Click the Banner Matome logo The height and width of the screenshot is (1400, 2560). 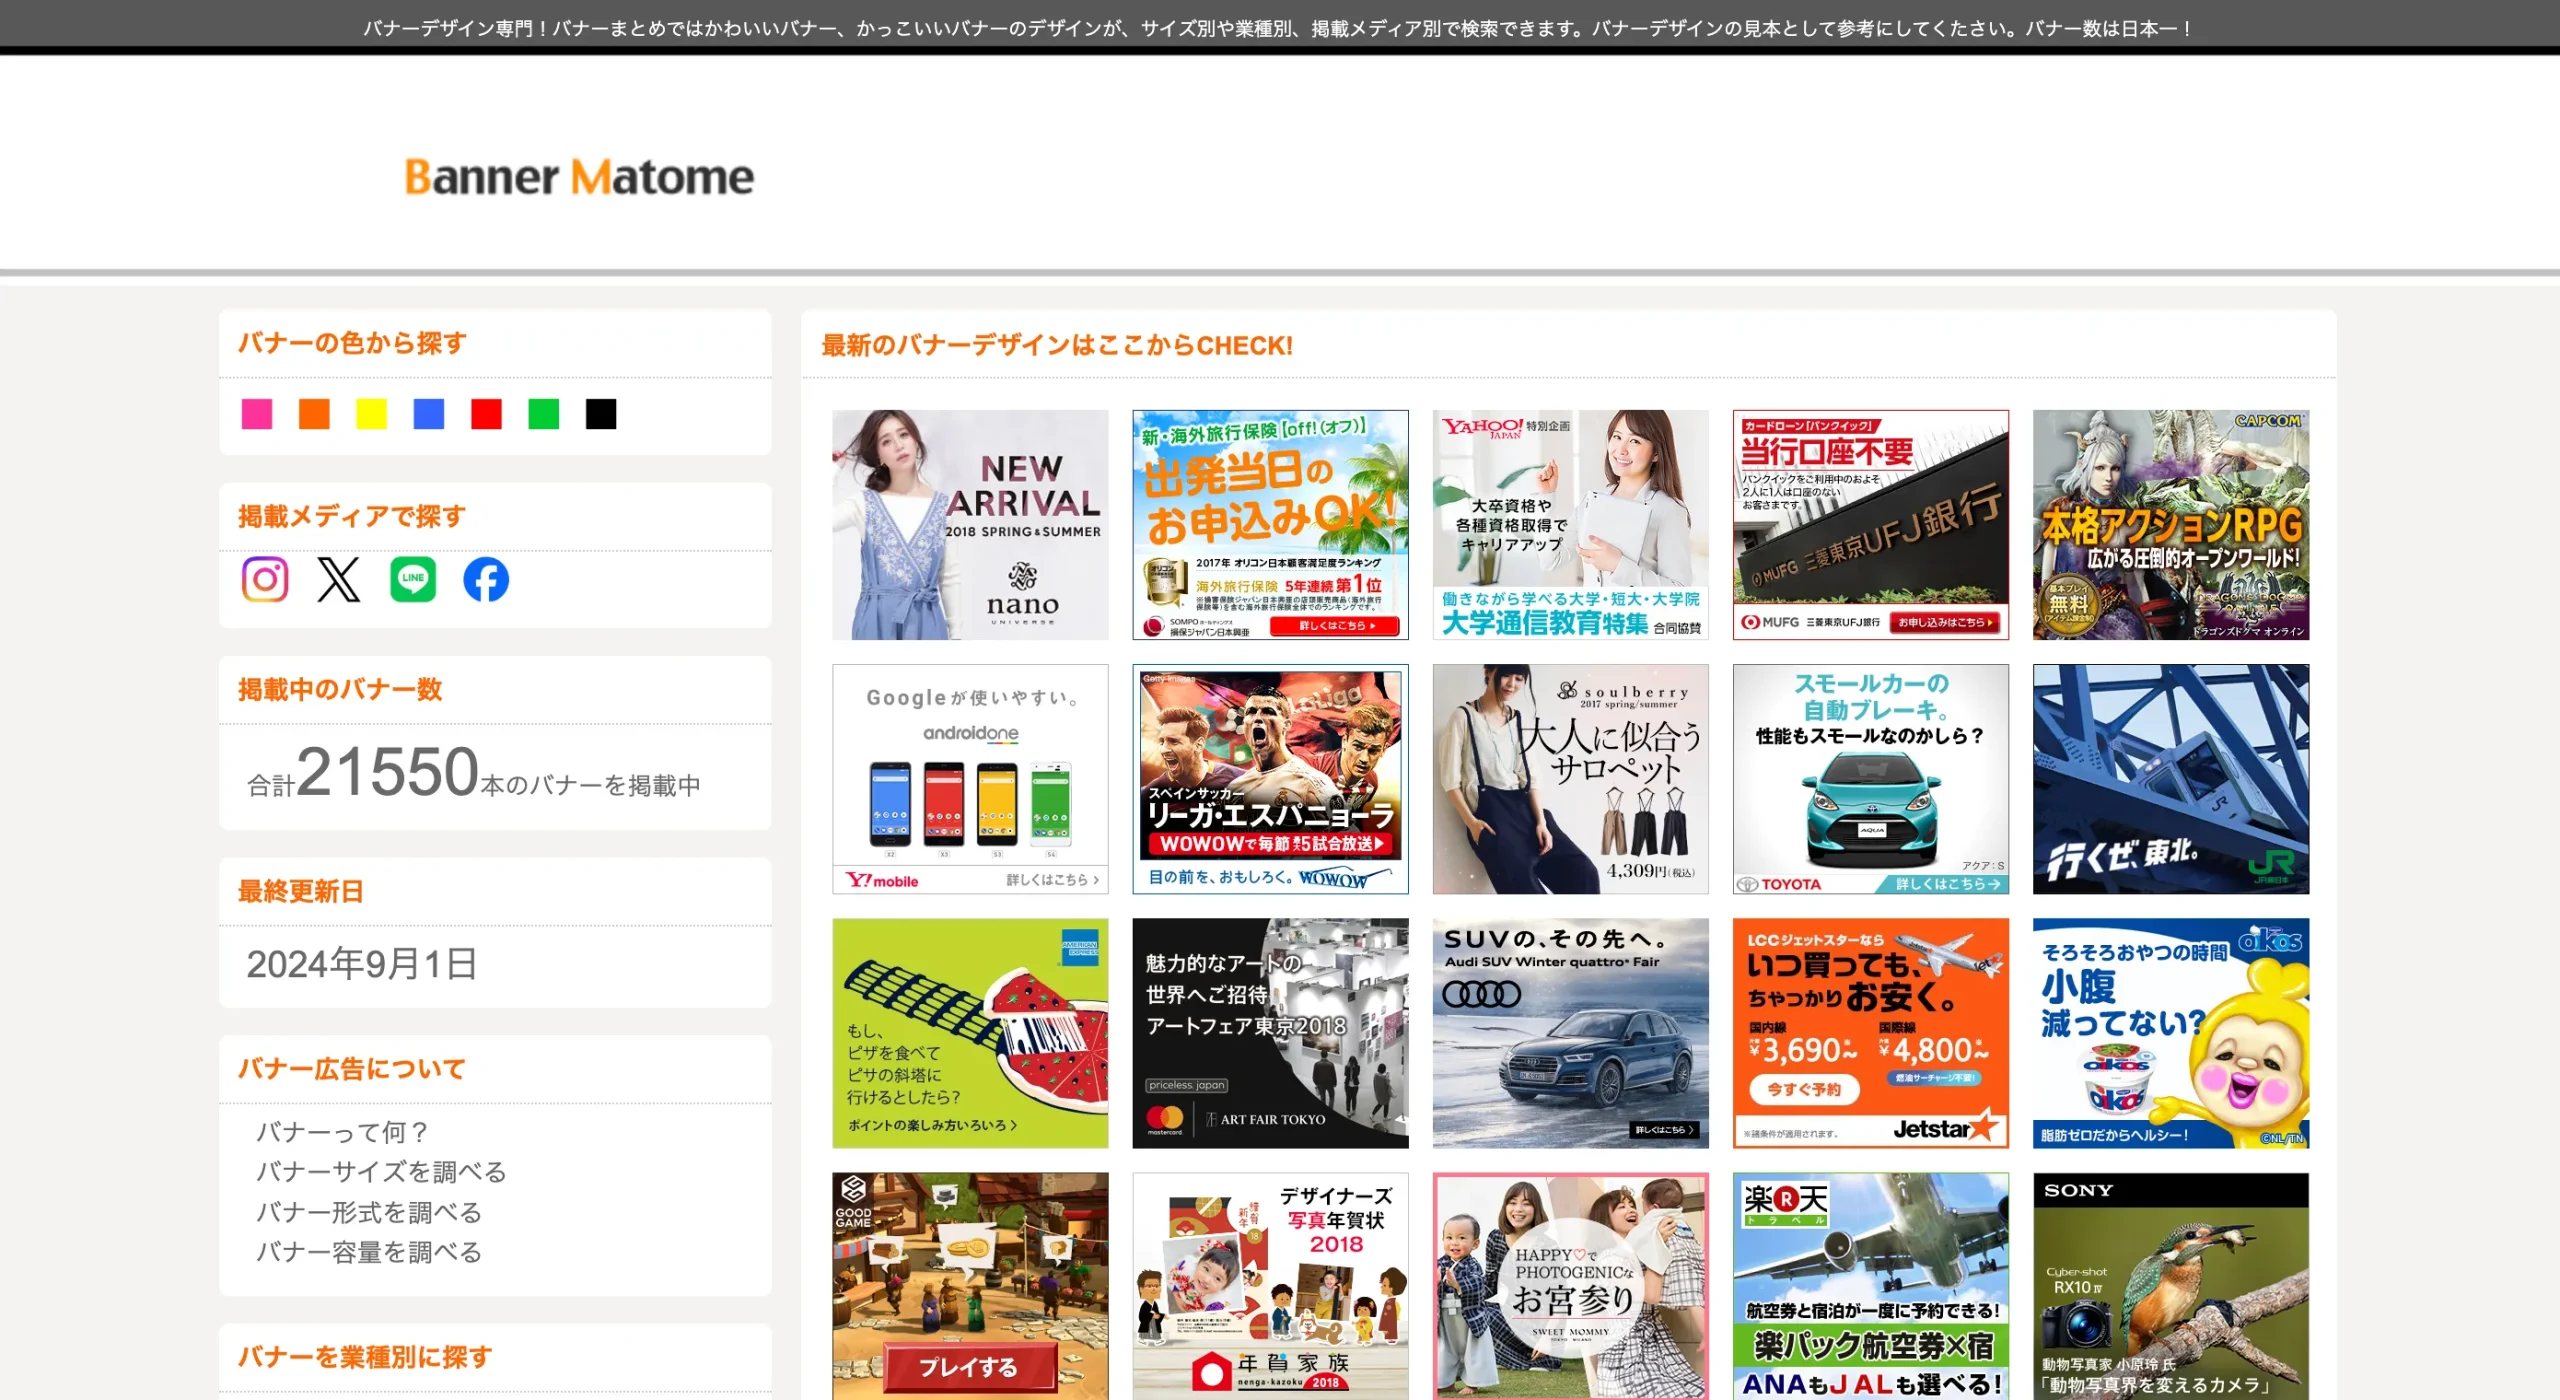579,177
